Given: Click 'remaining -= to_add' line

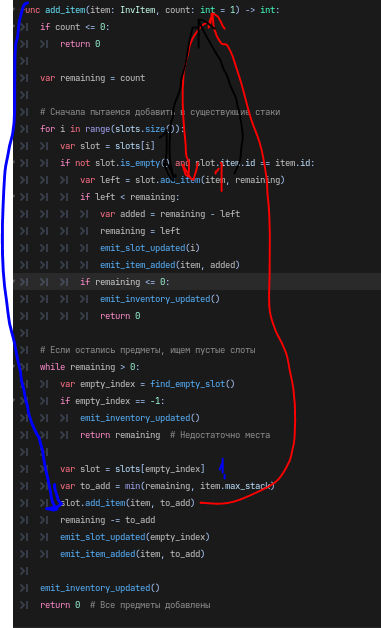Looking at the screenshot, I should point(107,520).
